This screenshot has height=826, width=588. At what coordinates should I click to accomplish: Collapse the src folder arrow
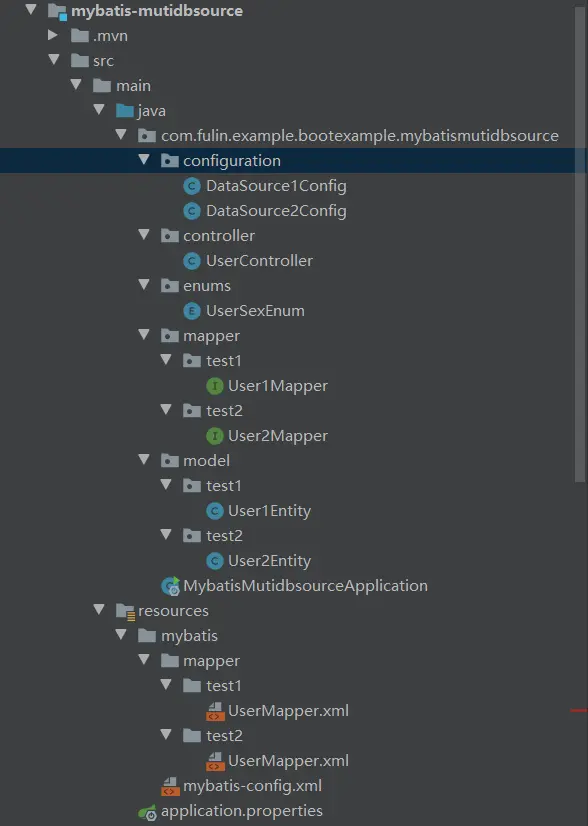click(54, 59)
